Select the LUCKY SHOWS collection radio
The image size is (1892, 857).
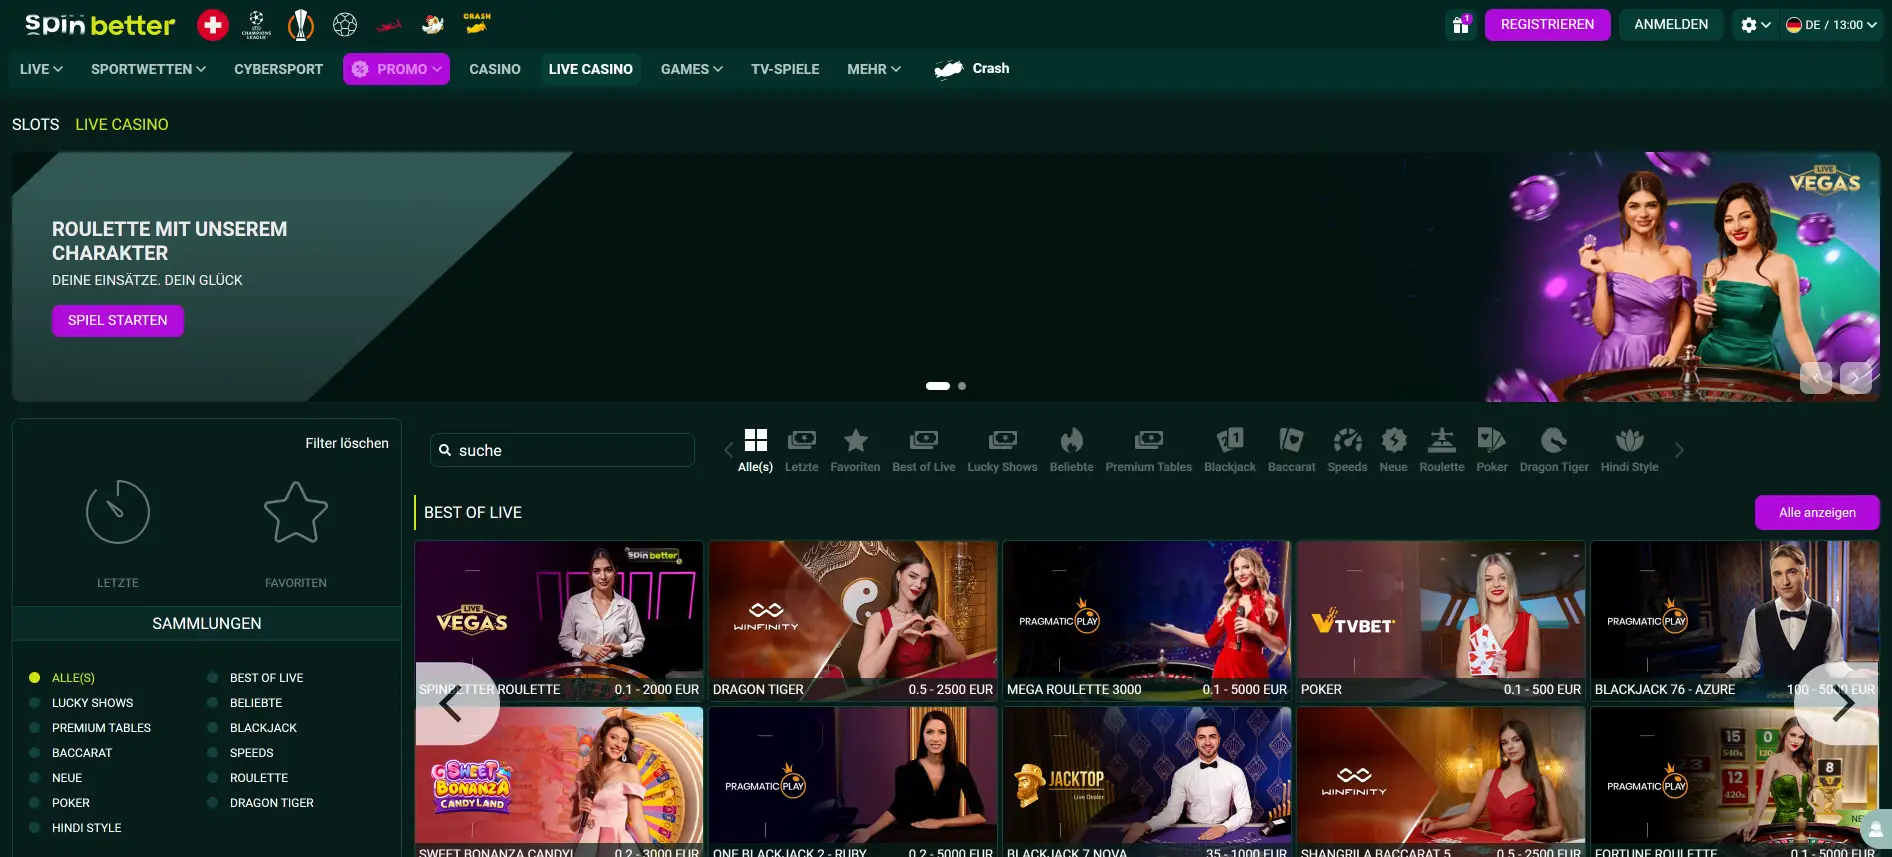click(x=34, y=703)
